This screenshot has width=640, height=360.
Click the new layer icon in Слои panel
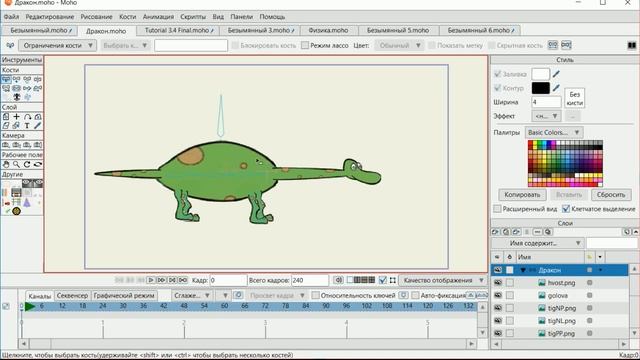(x=495, y=232)
